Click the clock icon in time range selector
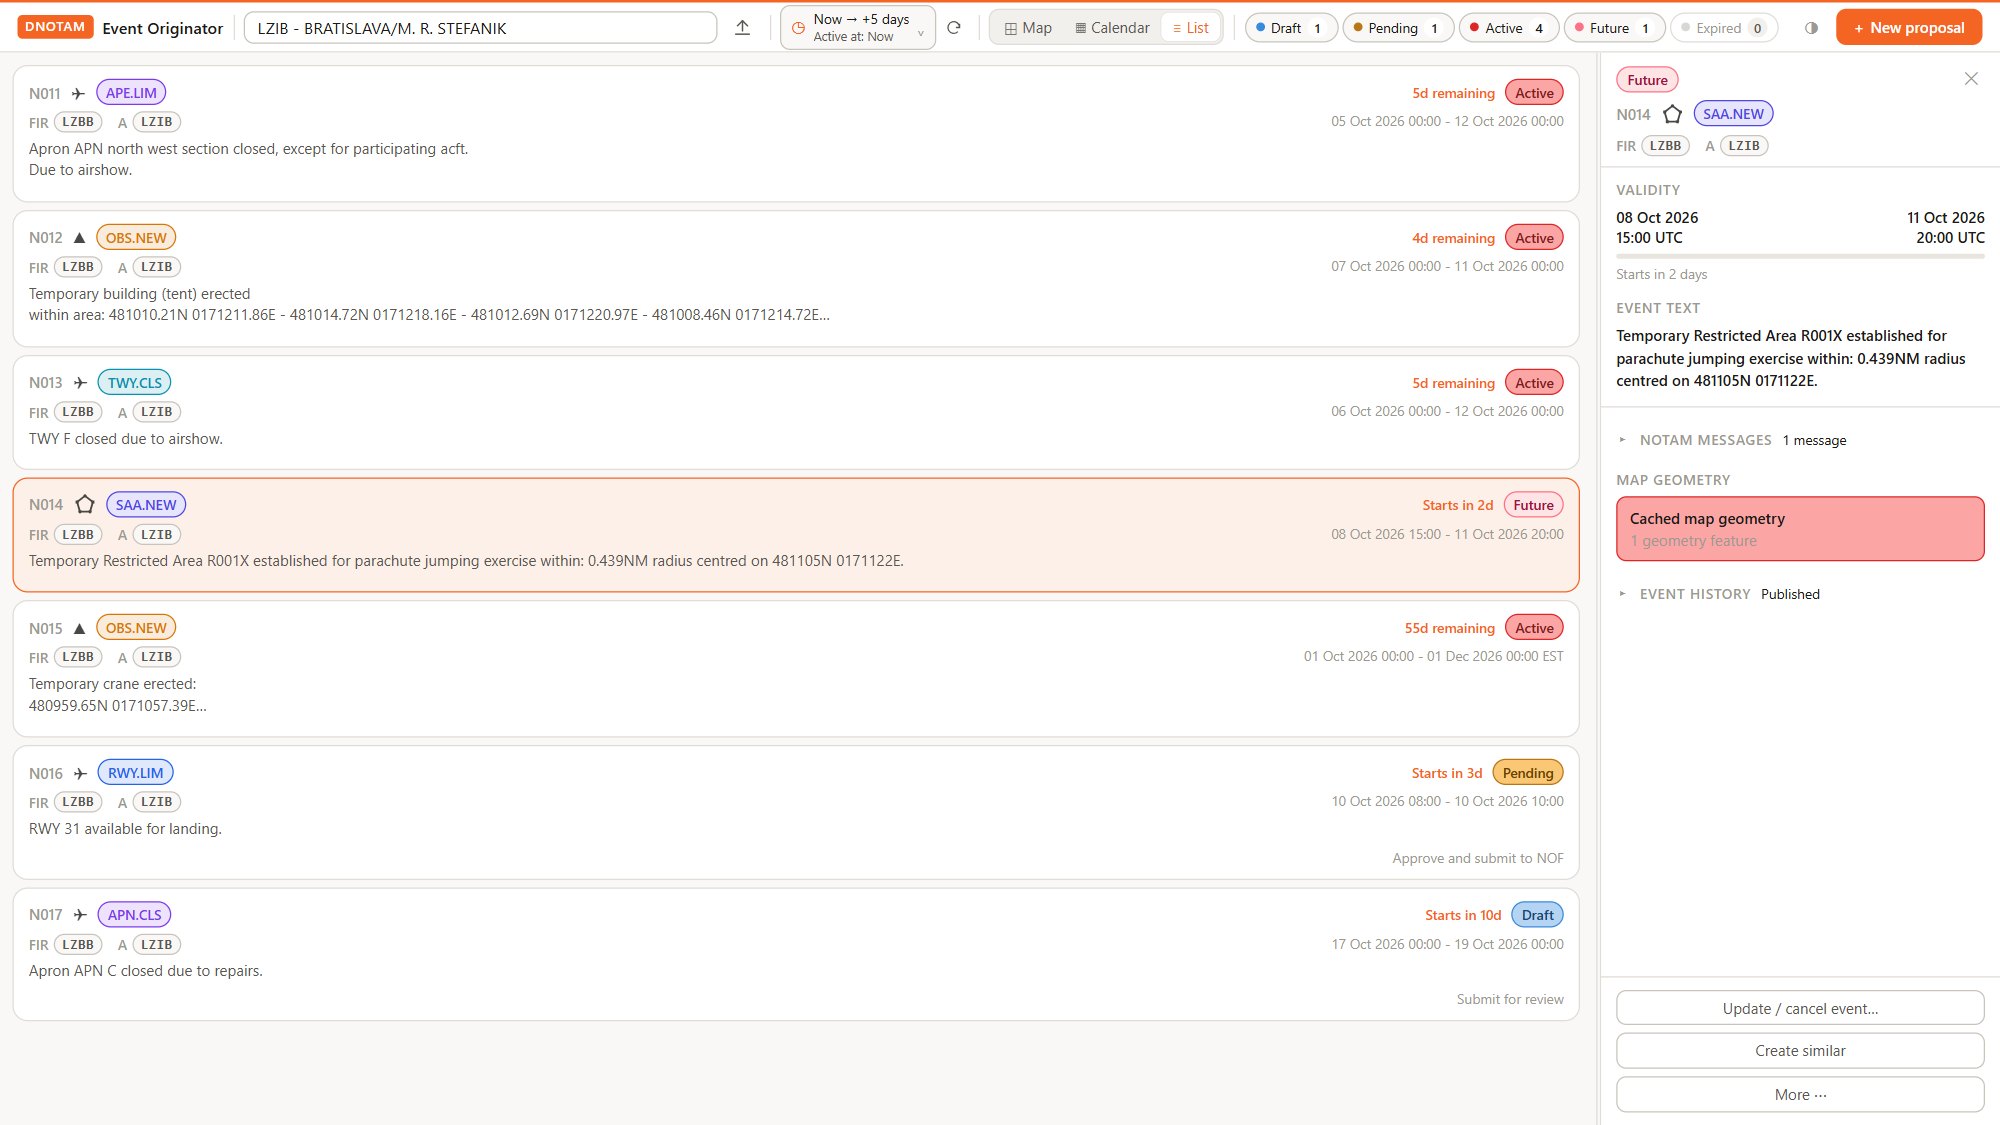The height and width of the screenshot is (1125, 2000). click(x=798, y=28)
